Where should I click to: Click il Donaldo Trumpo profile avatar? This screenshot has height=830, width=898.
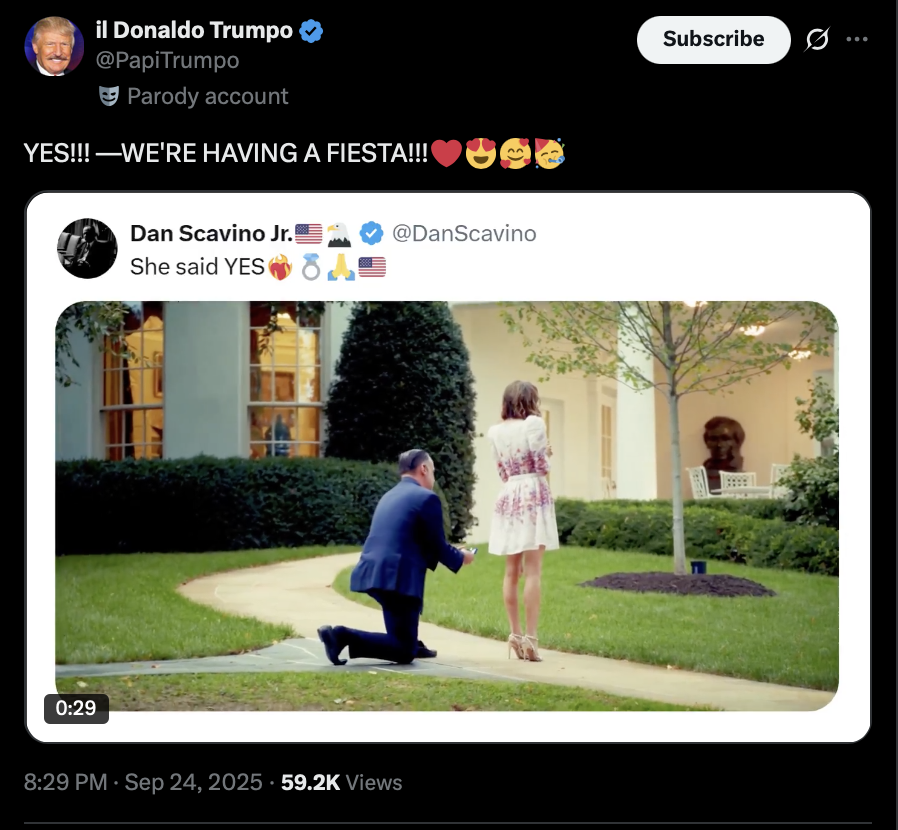point(54,46)
